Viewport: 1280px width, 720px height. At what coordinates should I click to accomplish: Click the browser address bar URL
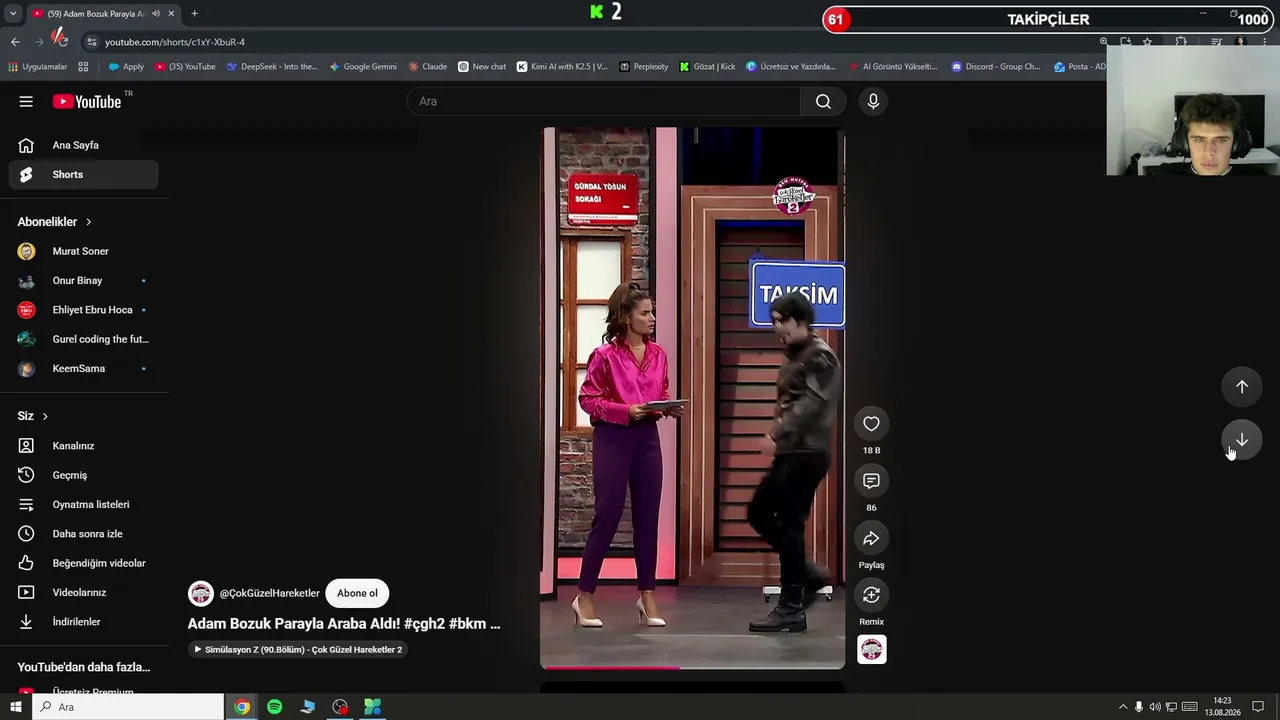[175, 42]
